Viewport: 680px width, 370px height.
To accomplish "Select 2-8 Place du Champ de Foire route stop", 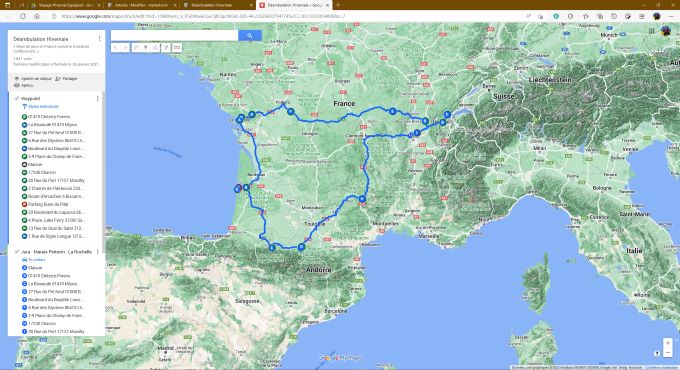I will [x=56, y=316].
